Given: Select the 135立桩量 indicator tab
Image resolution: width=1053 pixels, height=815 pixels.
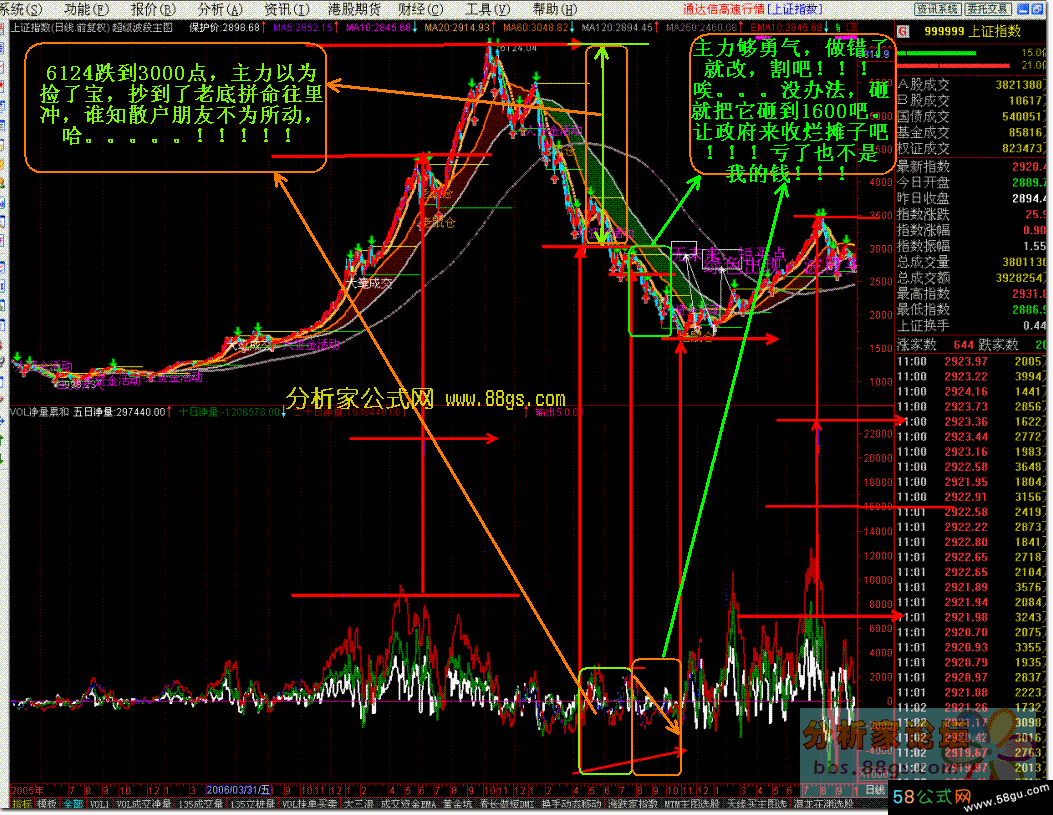Looking at the screenshot, I should [253, 804].
